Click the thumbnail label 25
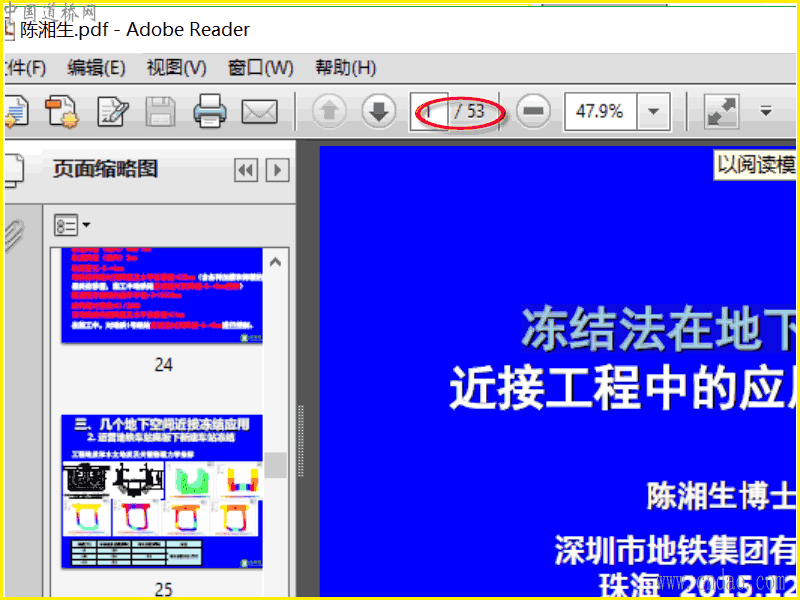This screenshot has height=600, width=800. (163, 589)
